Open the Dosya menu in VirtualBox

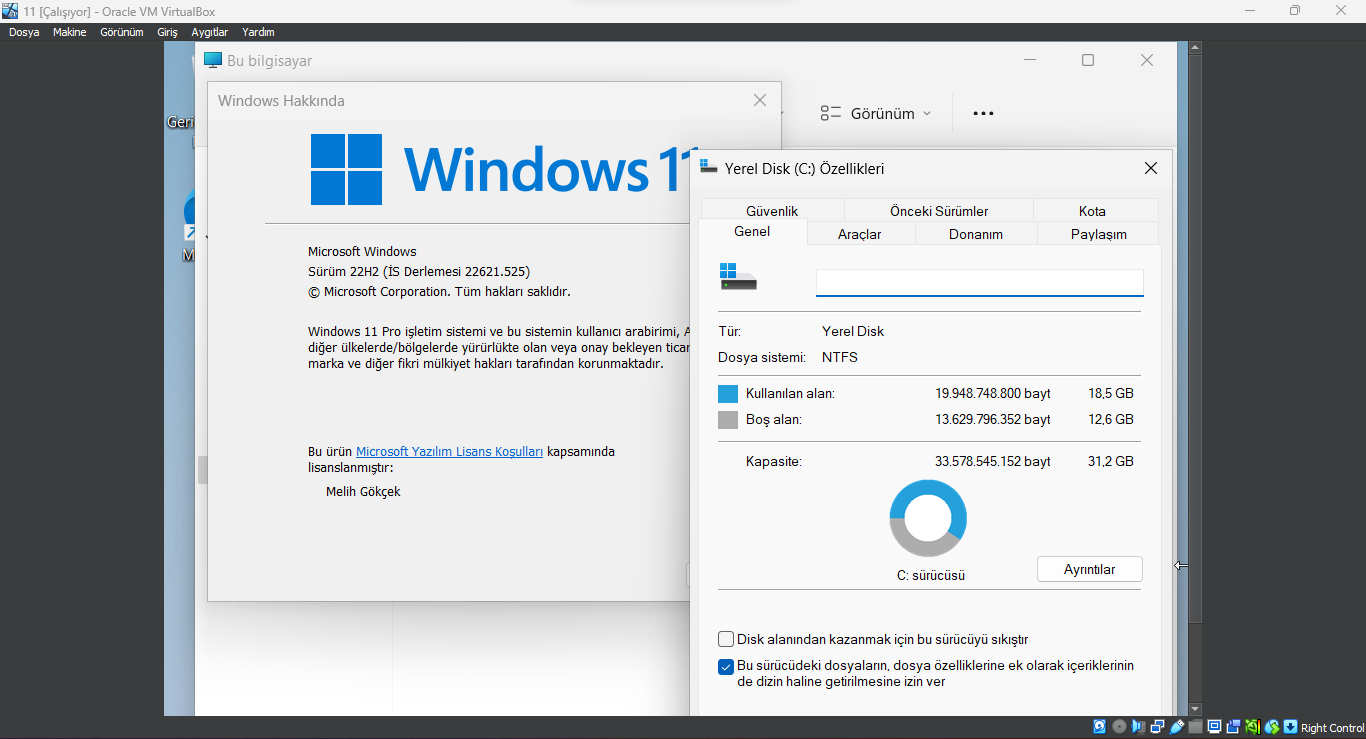click(x=24, y=32)
